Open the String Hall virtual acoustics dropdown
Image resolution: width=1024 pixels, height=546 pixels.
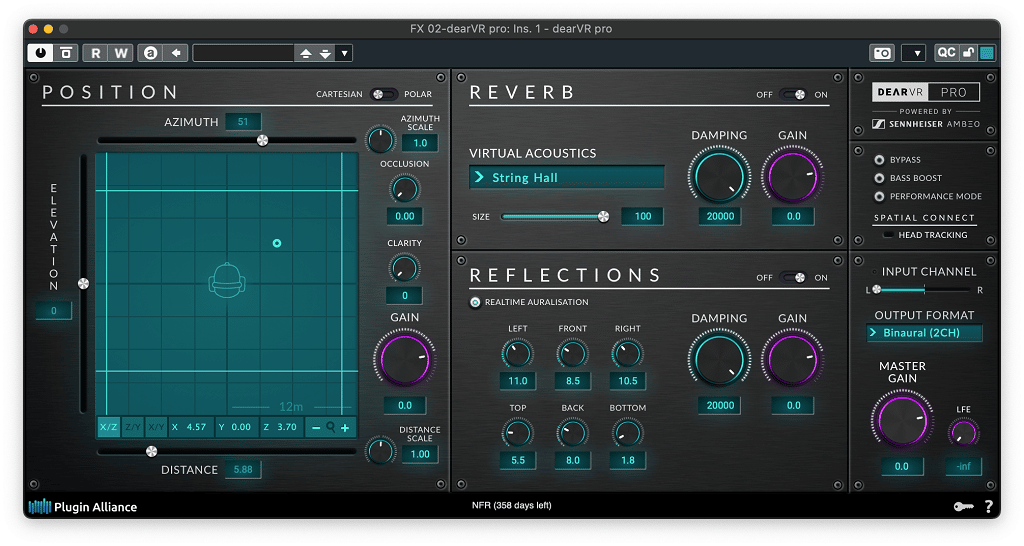tap(567, 178)
